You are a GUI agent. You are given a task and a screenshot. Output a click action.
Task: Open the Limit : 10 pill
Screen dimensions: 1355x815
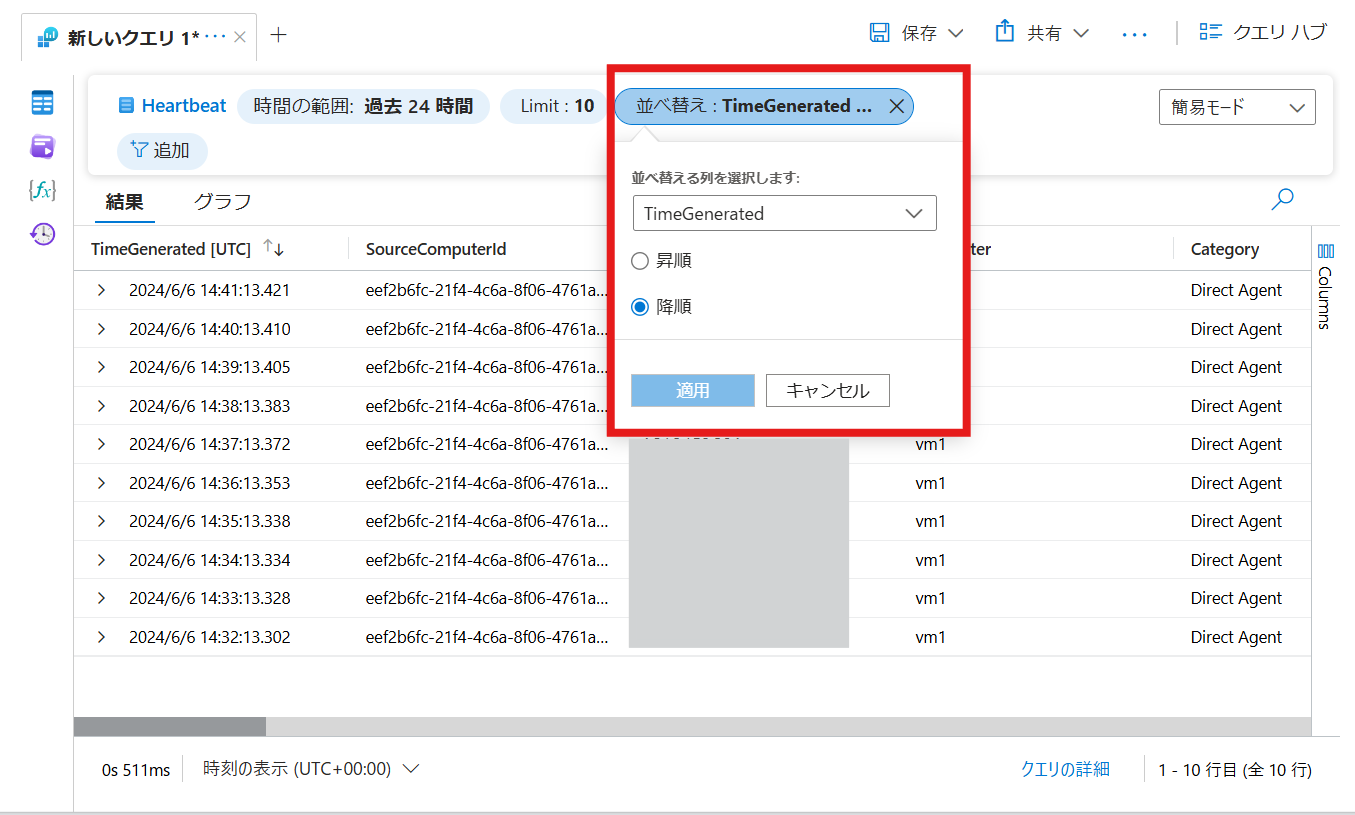coord(557,106)
